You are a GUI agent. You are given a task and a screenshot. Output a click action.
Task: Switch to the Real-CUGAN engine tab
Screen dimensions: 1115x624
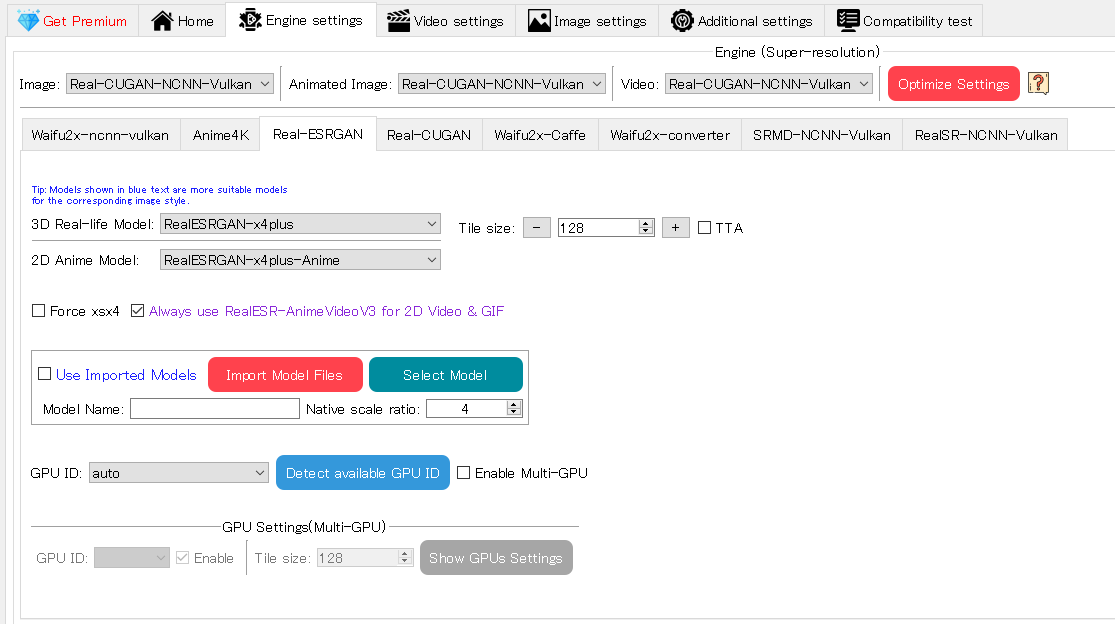click(428, 135)
